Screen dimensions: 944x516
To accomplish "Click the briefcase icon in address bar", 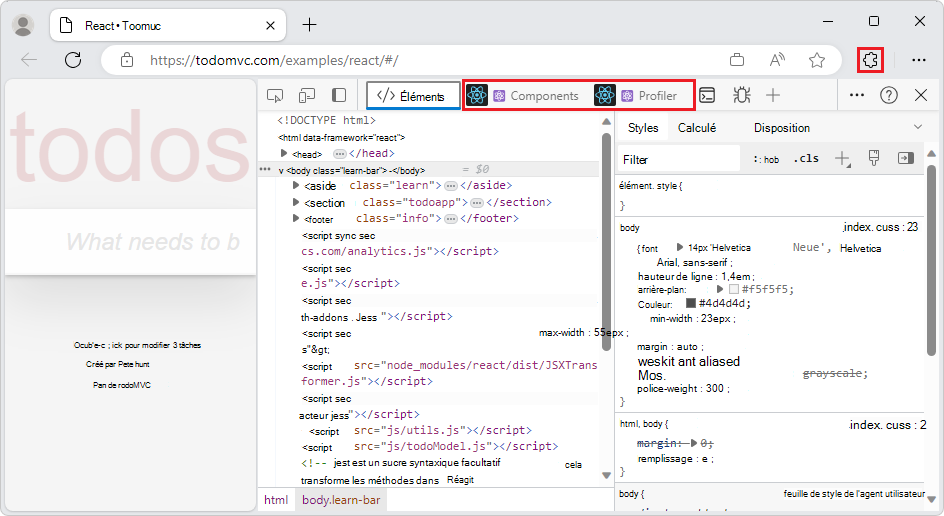I will click(736, 60).
